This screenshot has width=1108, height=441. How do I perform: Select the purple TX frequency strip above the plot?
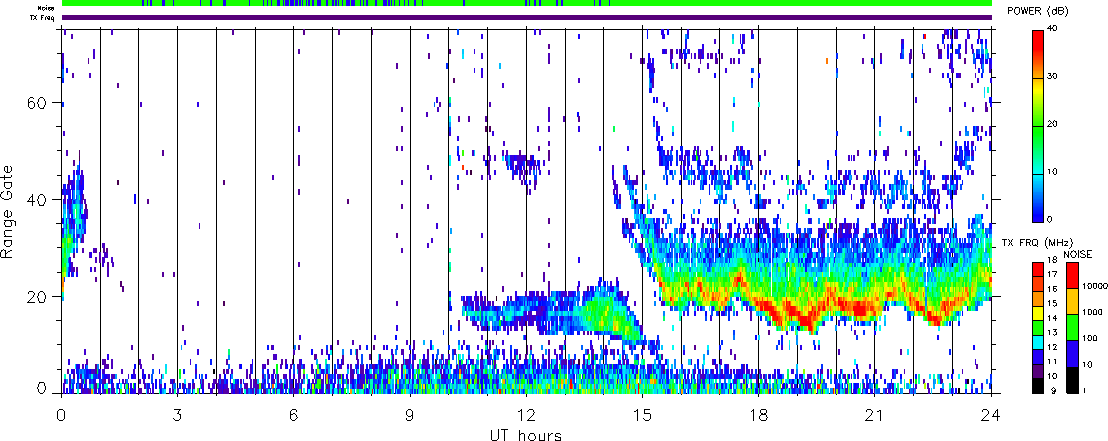(x=527, y=17)
